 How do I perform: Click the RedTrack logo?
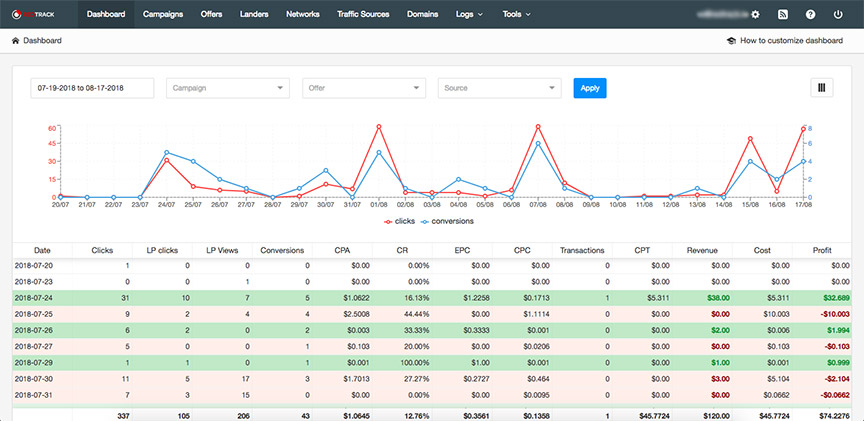(x=33, y=14)
